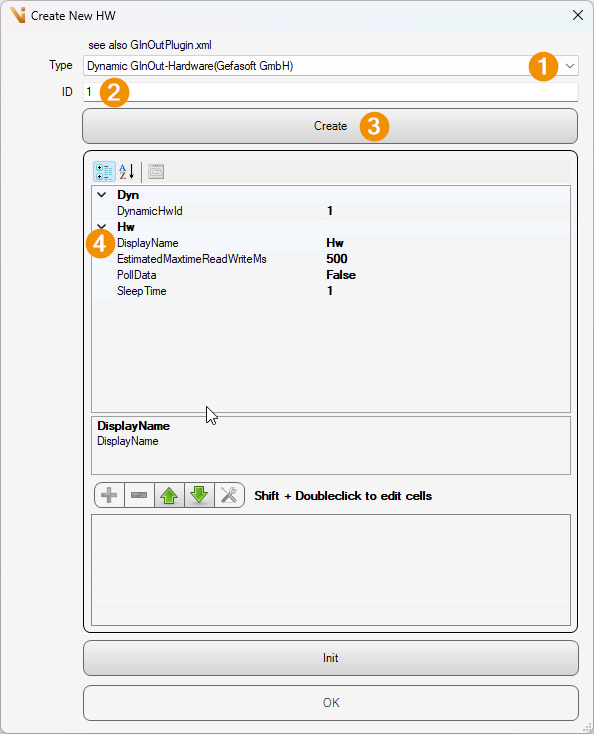Select the EstimatedMaxtimeReadWriteMs value 500
Image resolution: width=594 pixels, height=734 pixels.
point(337,259)
